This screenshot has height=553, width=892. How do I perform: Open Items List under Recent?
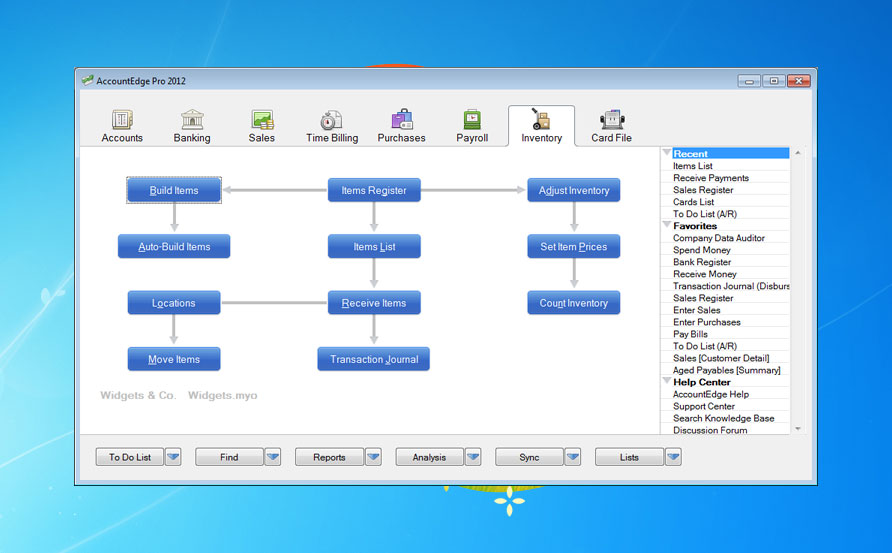692,166
